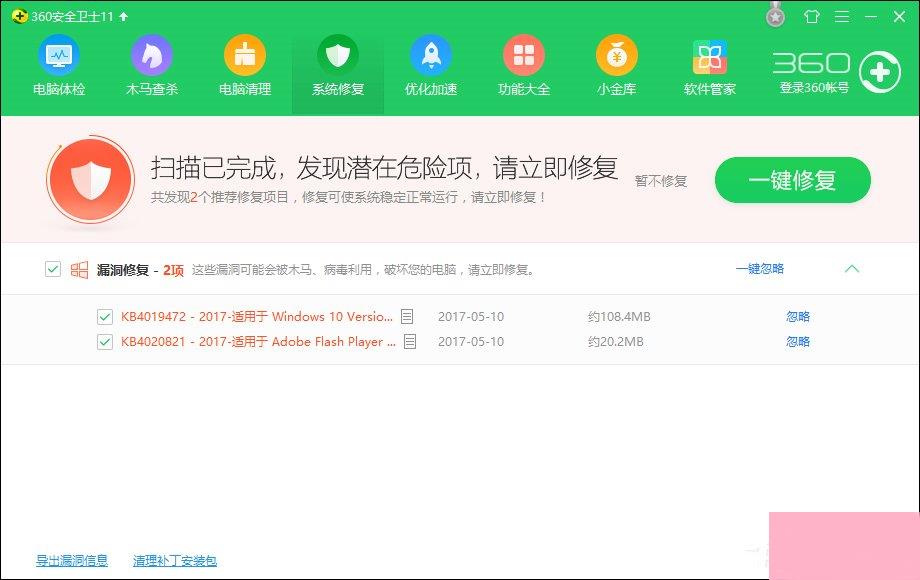Open the main menu hamburger icon

842,16
